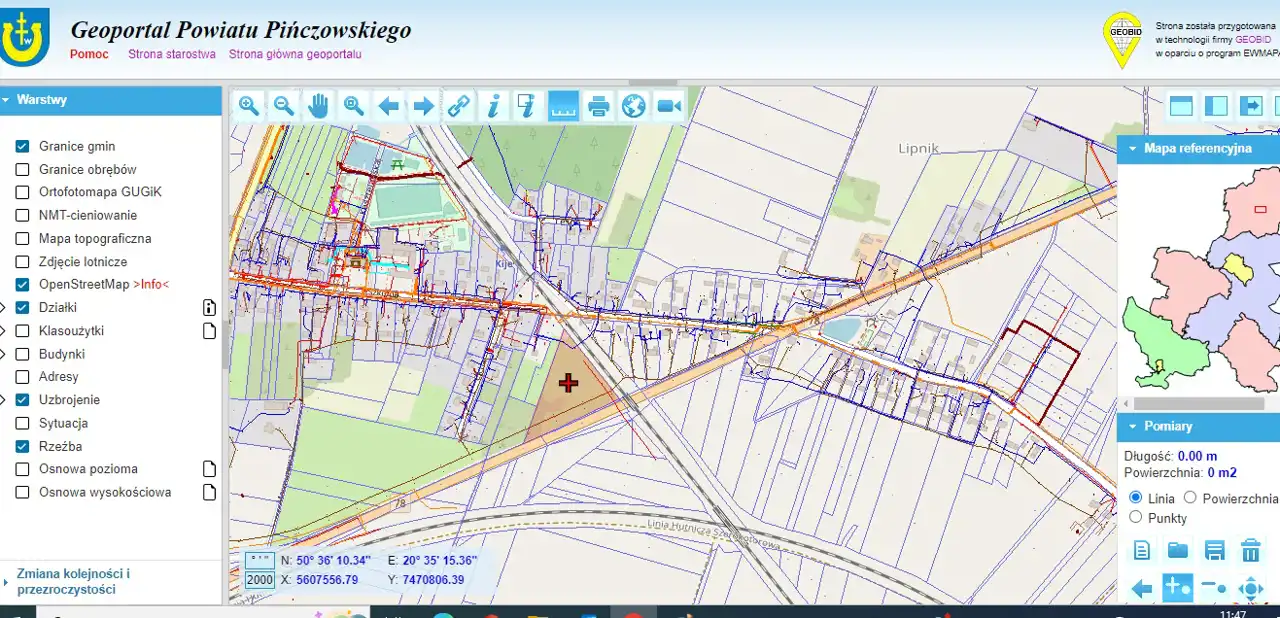Image resolution: width=1280 pixels, height=618 pixels.
Task: Click the video camera icon
Action: [x=669, y=105]
